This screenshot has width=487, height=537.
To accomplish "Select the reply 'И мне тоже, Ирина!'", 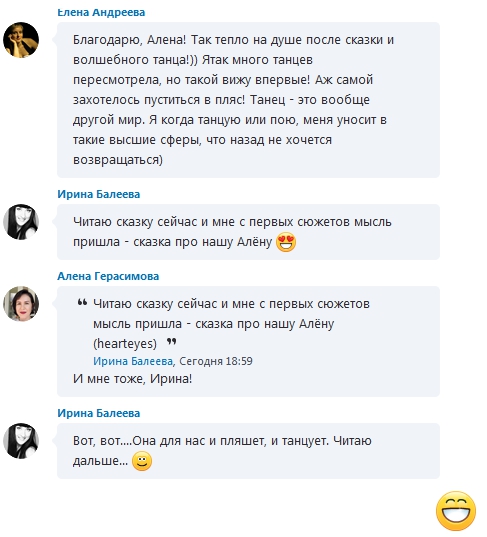I will click(133, 379).
